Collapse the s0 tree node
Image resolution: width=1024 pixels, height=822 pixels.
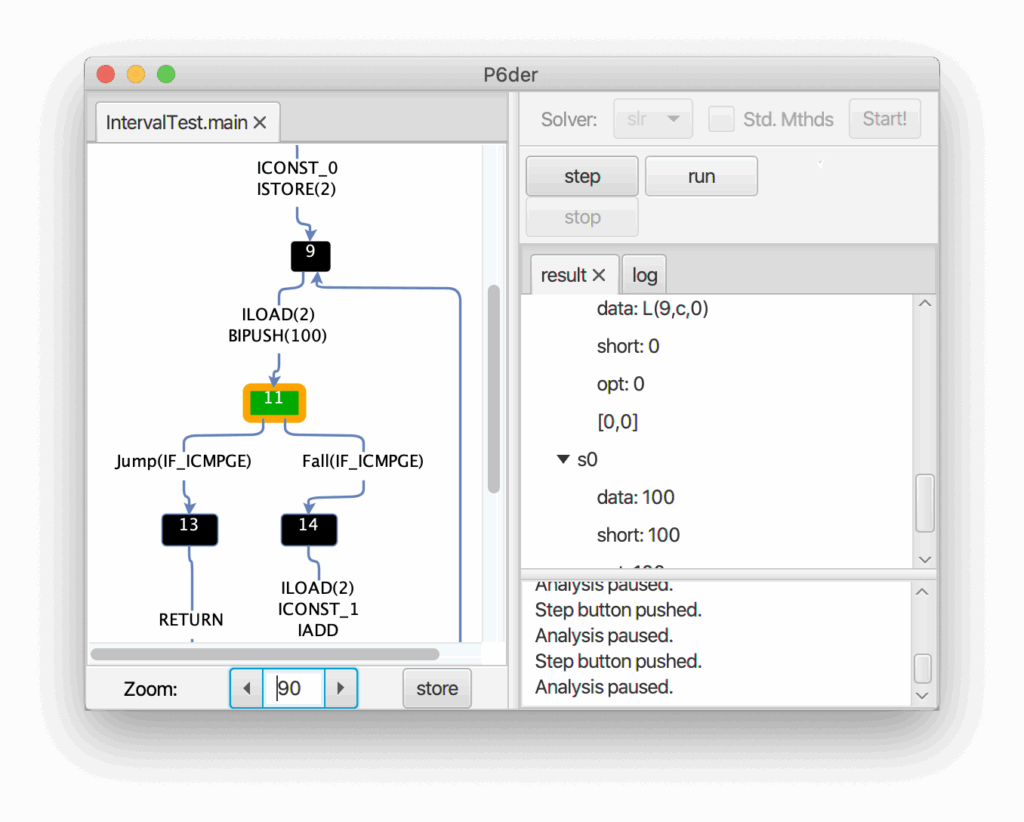[x=563, y=460]
